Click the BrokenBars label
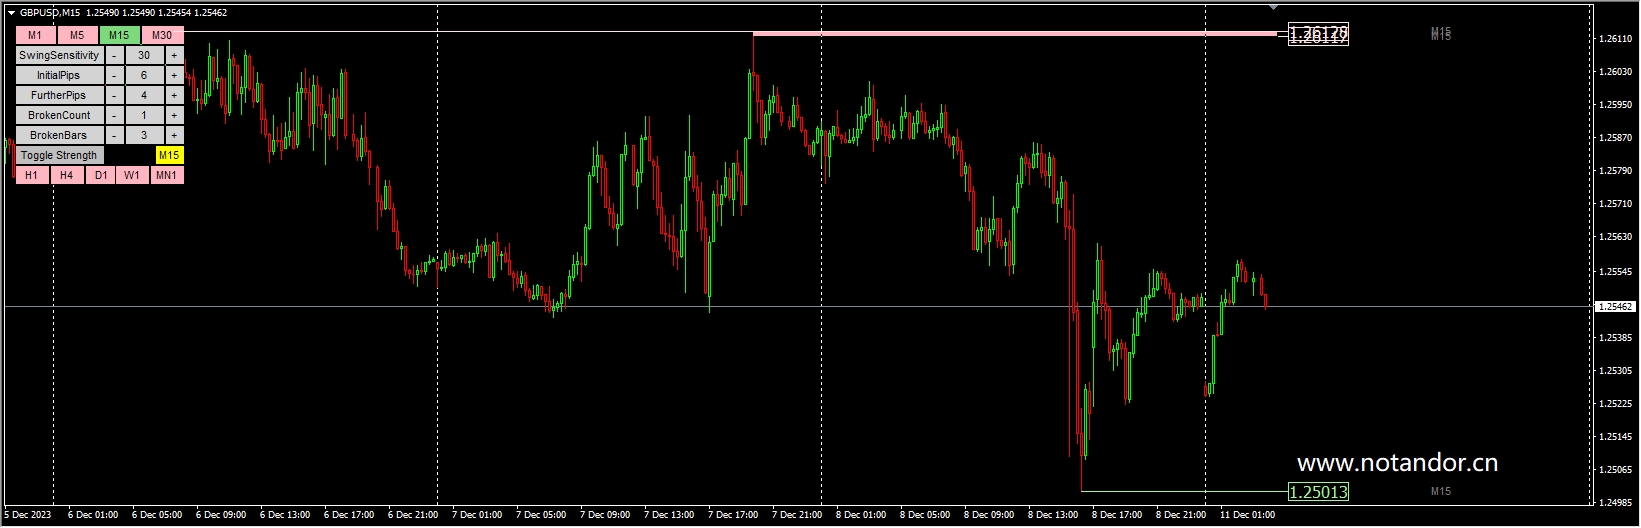Image resolution: width=1641 pixels, height=528 pixels. [59, 135]
